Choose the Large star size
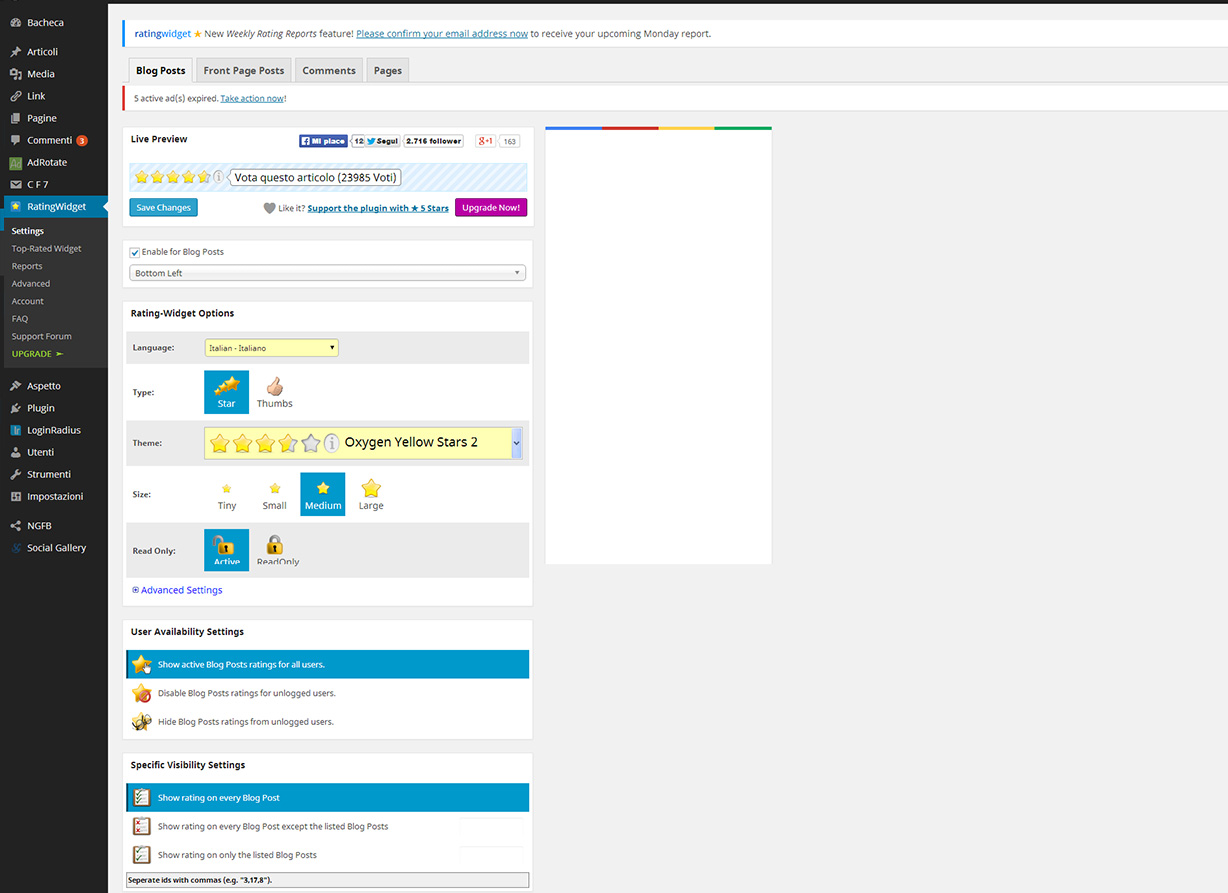 pyautogui.click(x=371, y=494)
